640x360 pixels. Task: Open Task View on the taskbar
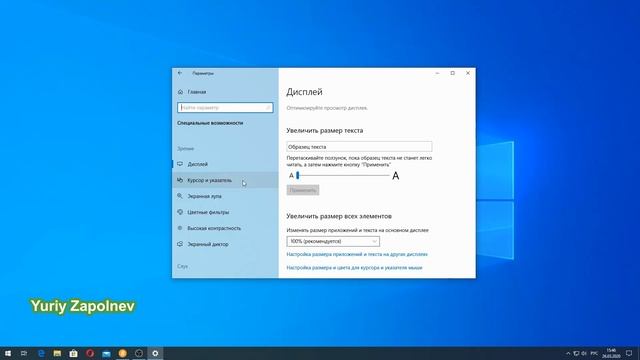tap(24, 353)
